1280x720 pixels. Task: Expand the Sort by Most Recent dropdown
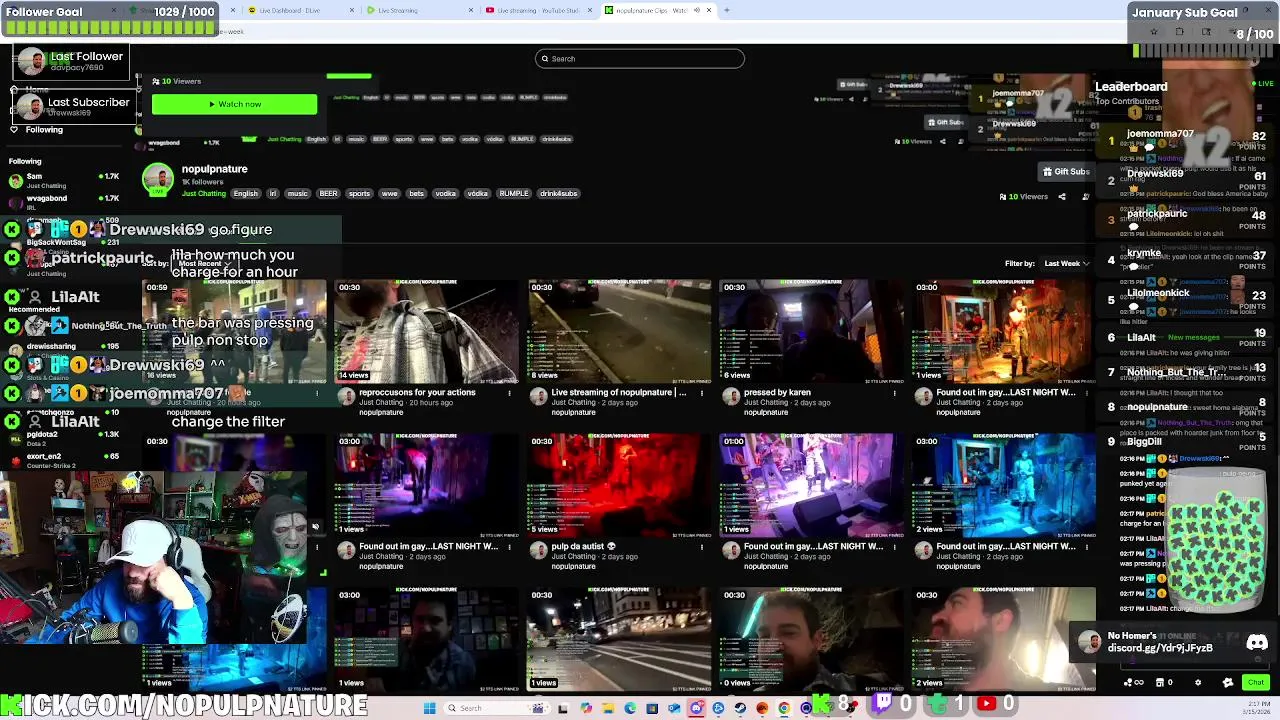click(205, 264)
